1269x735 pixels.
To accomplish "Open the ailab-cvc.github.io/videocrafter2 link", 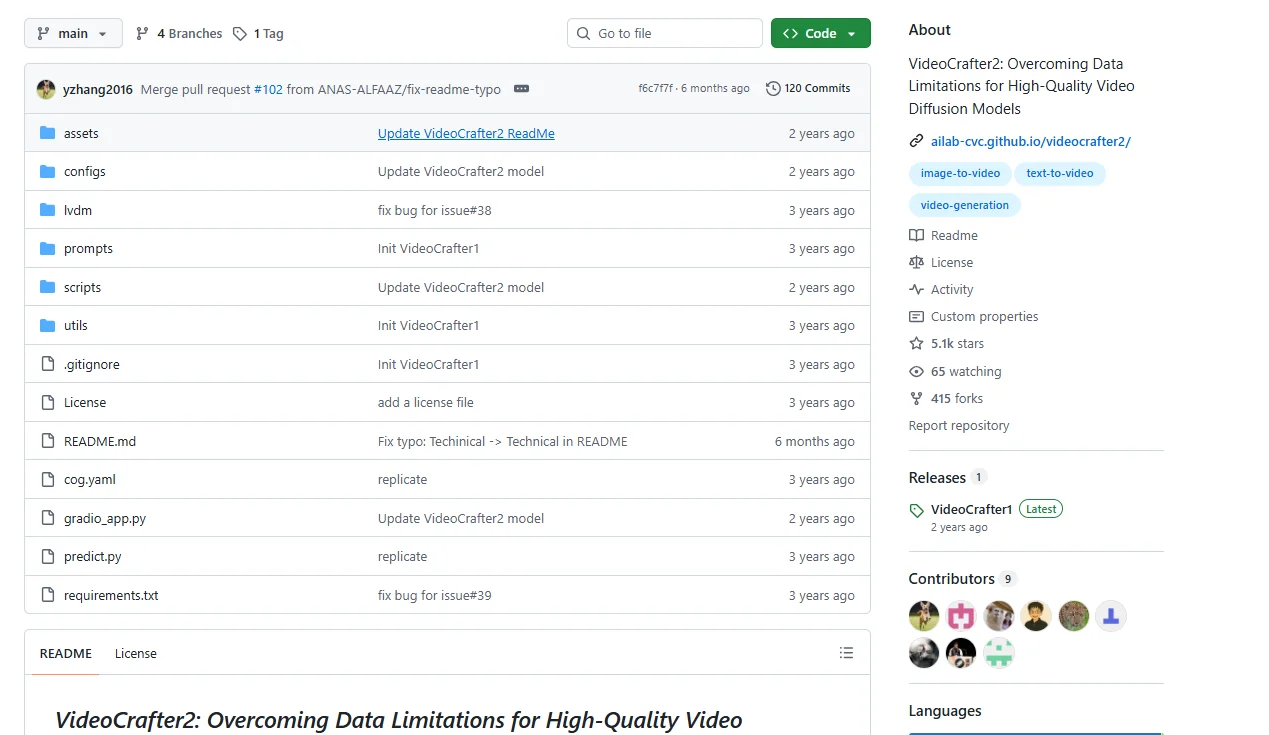I will click(x=1030, y=141).
